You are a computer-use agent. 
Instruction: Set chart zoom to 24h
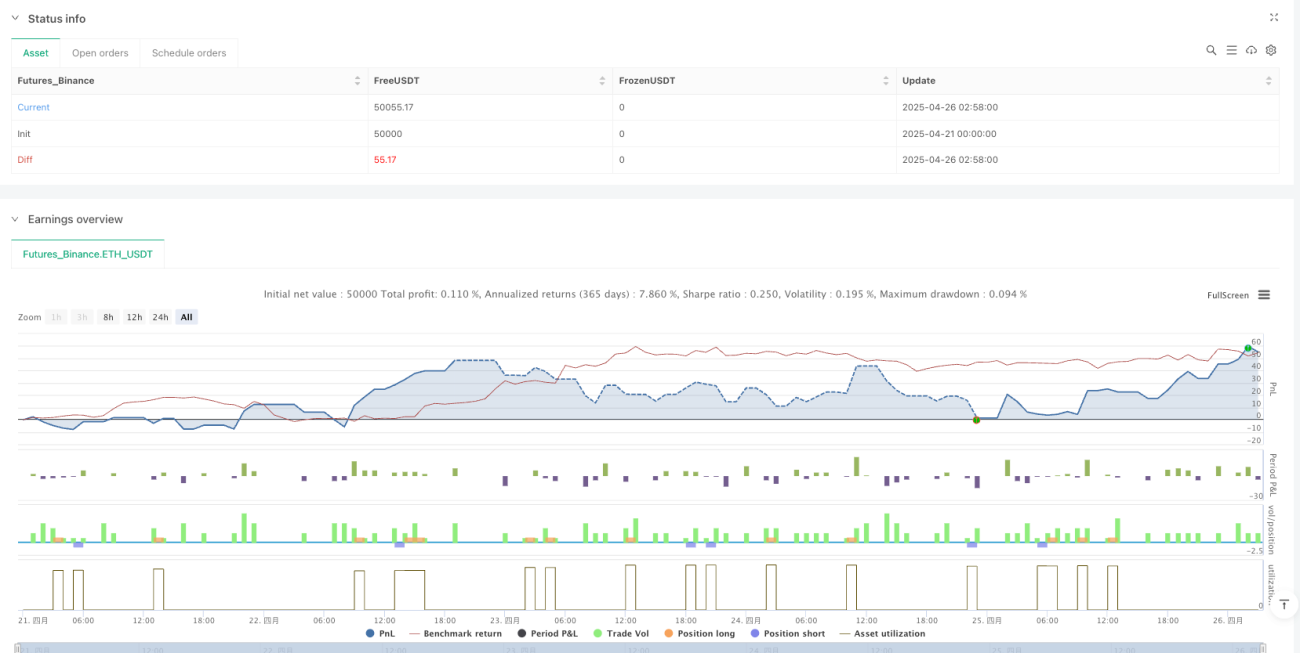[160, 317]
